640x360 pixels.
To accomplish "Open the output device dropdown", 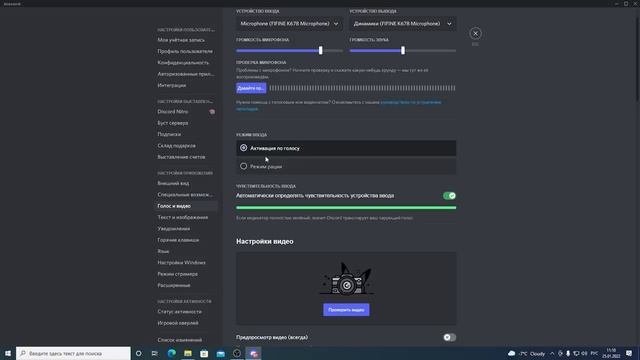I will click(403, 24).
